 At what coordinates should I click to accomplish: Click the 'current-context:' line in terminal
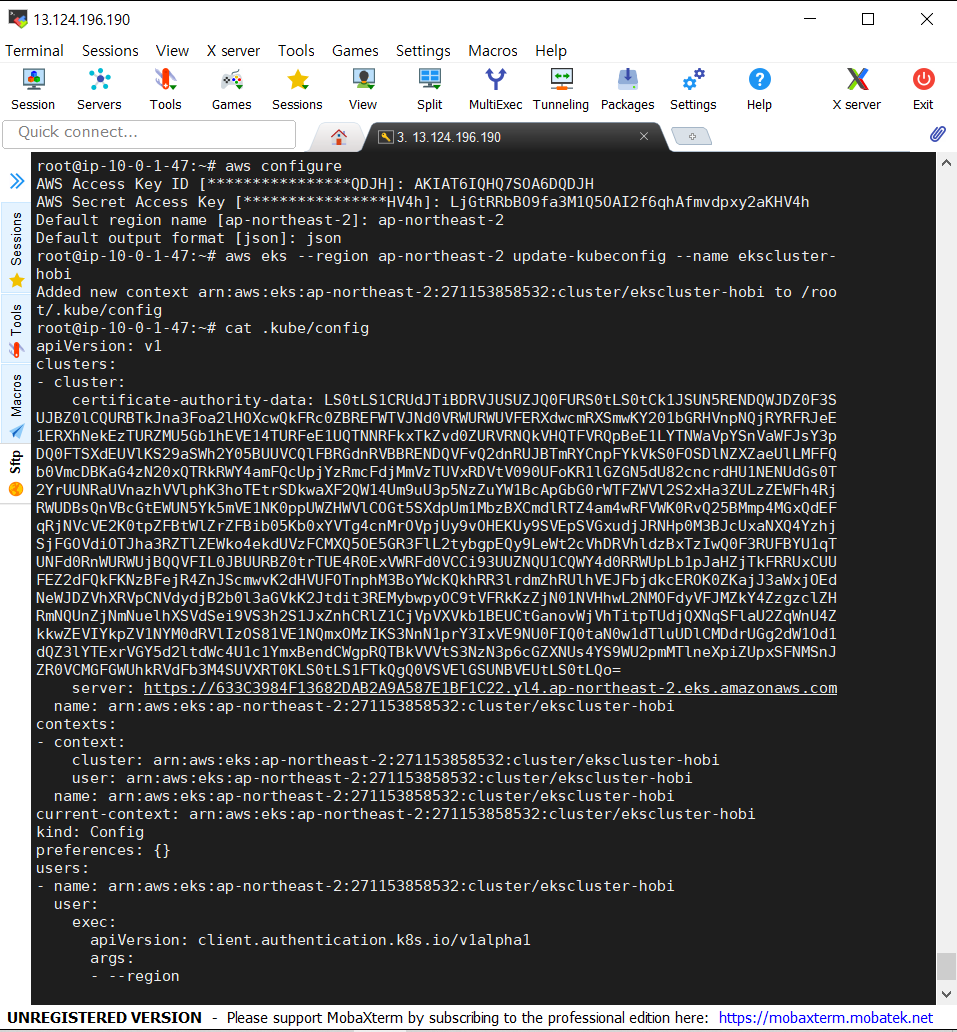coord(396,814)
